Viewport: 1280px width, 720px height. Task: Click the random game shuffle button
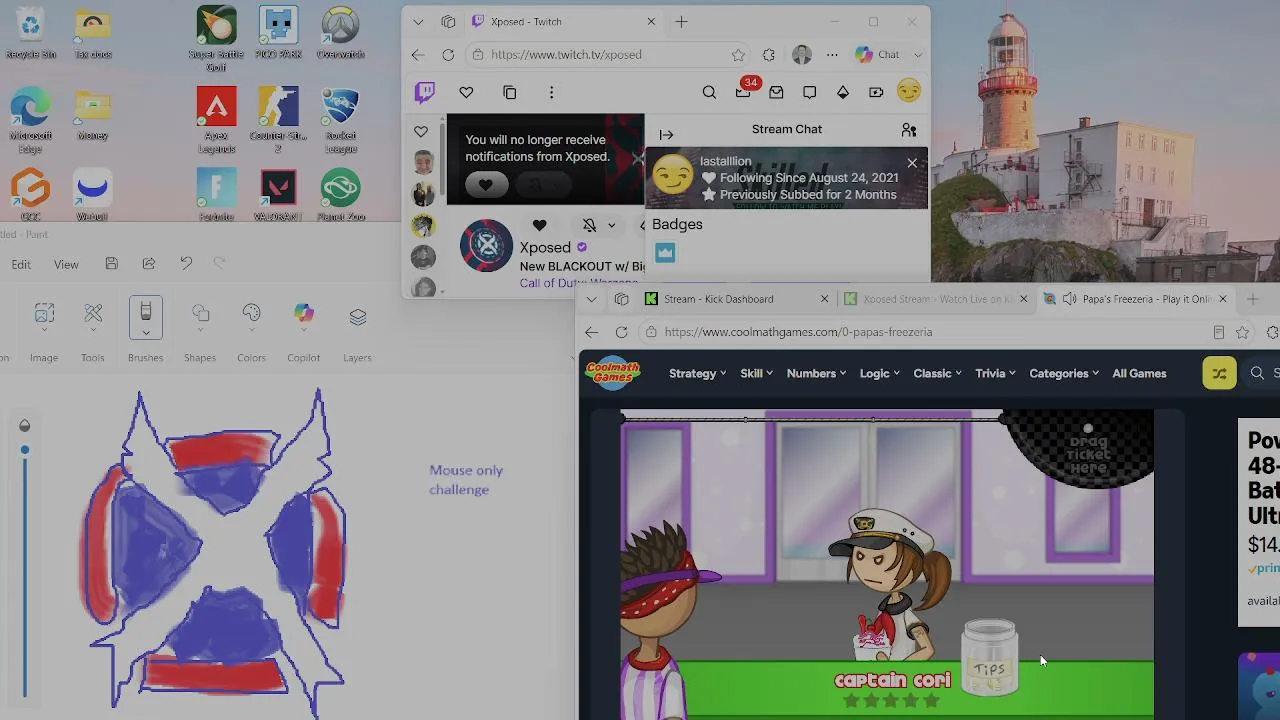point(1219,374)
